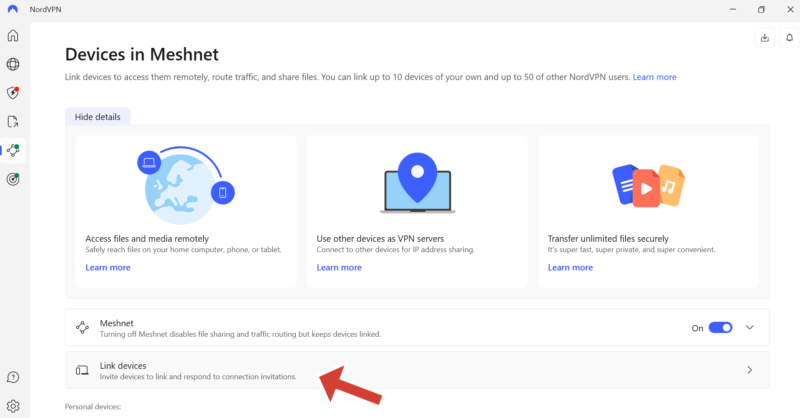Open the Home icon in sidebar
The width and height of the screenshot is (800, 418).
pyautogui.click(x=13, y=36)
